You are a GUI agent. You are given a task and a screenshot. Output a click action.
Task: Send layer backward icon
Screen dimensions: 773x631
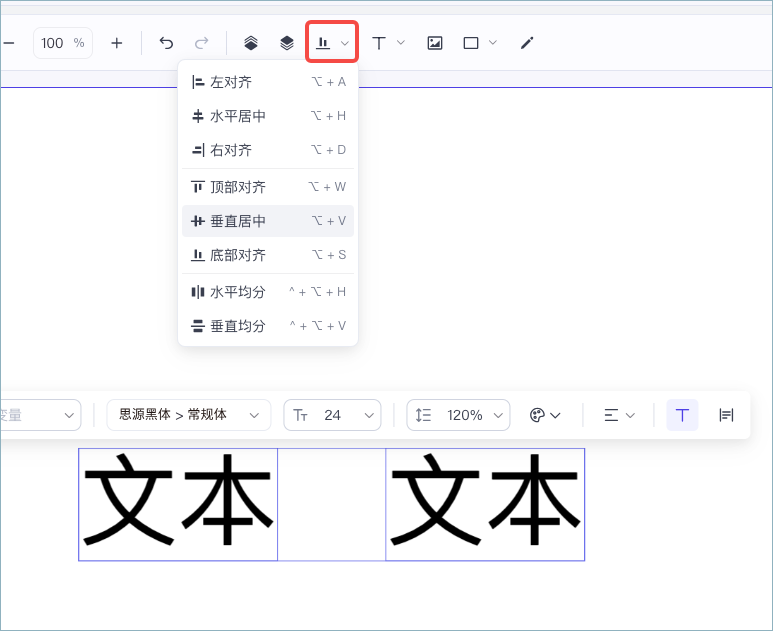tap(287, 43)
